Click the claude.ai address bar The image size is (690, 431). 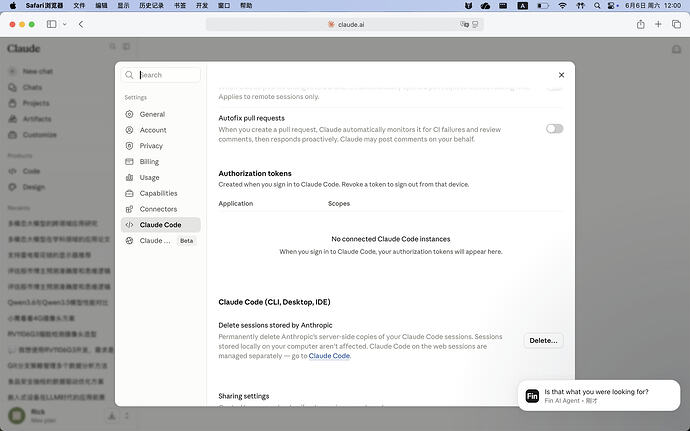tap(345, 24)
